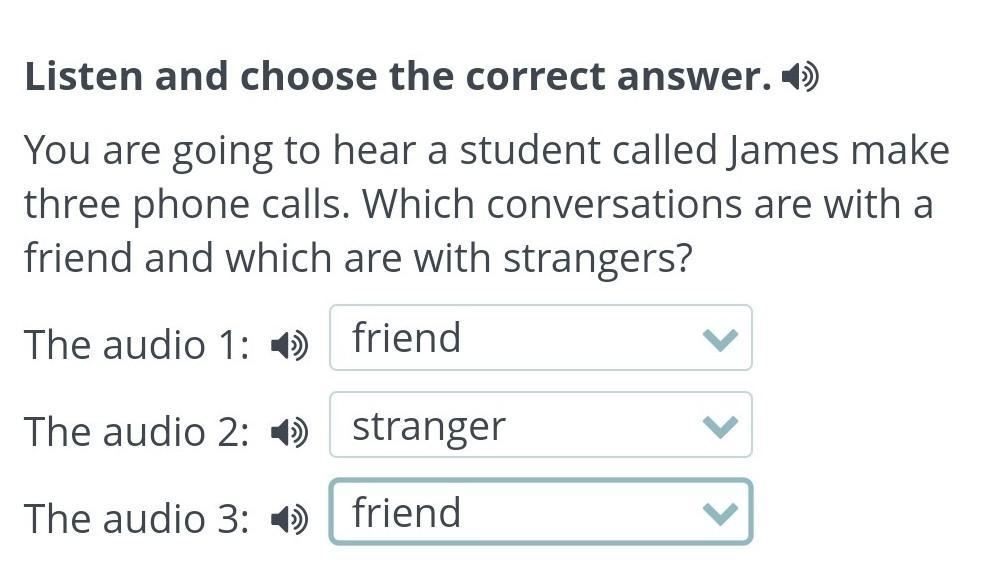The image size is (998, 586).
Task: Click the chevron arrow for audio 3
Action: click(x=720, y=514)
